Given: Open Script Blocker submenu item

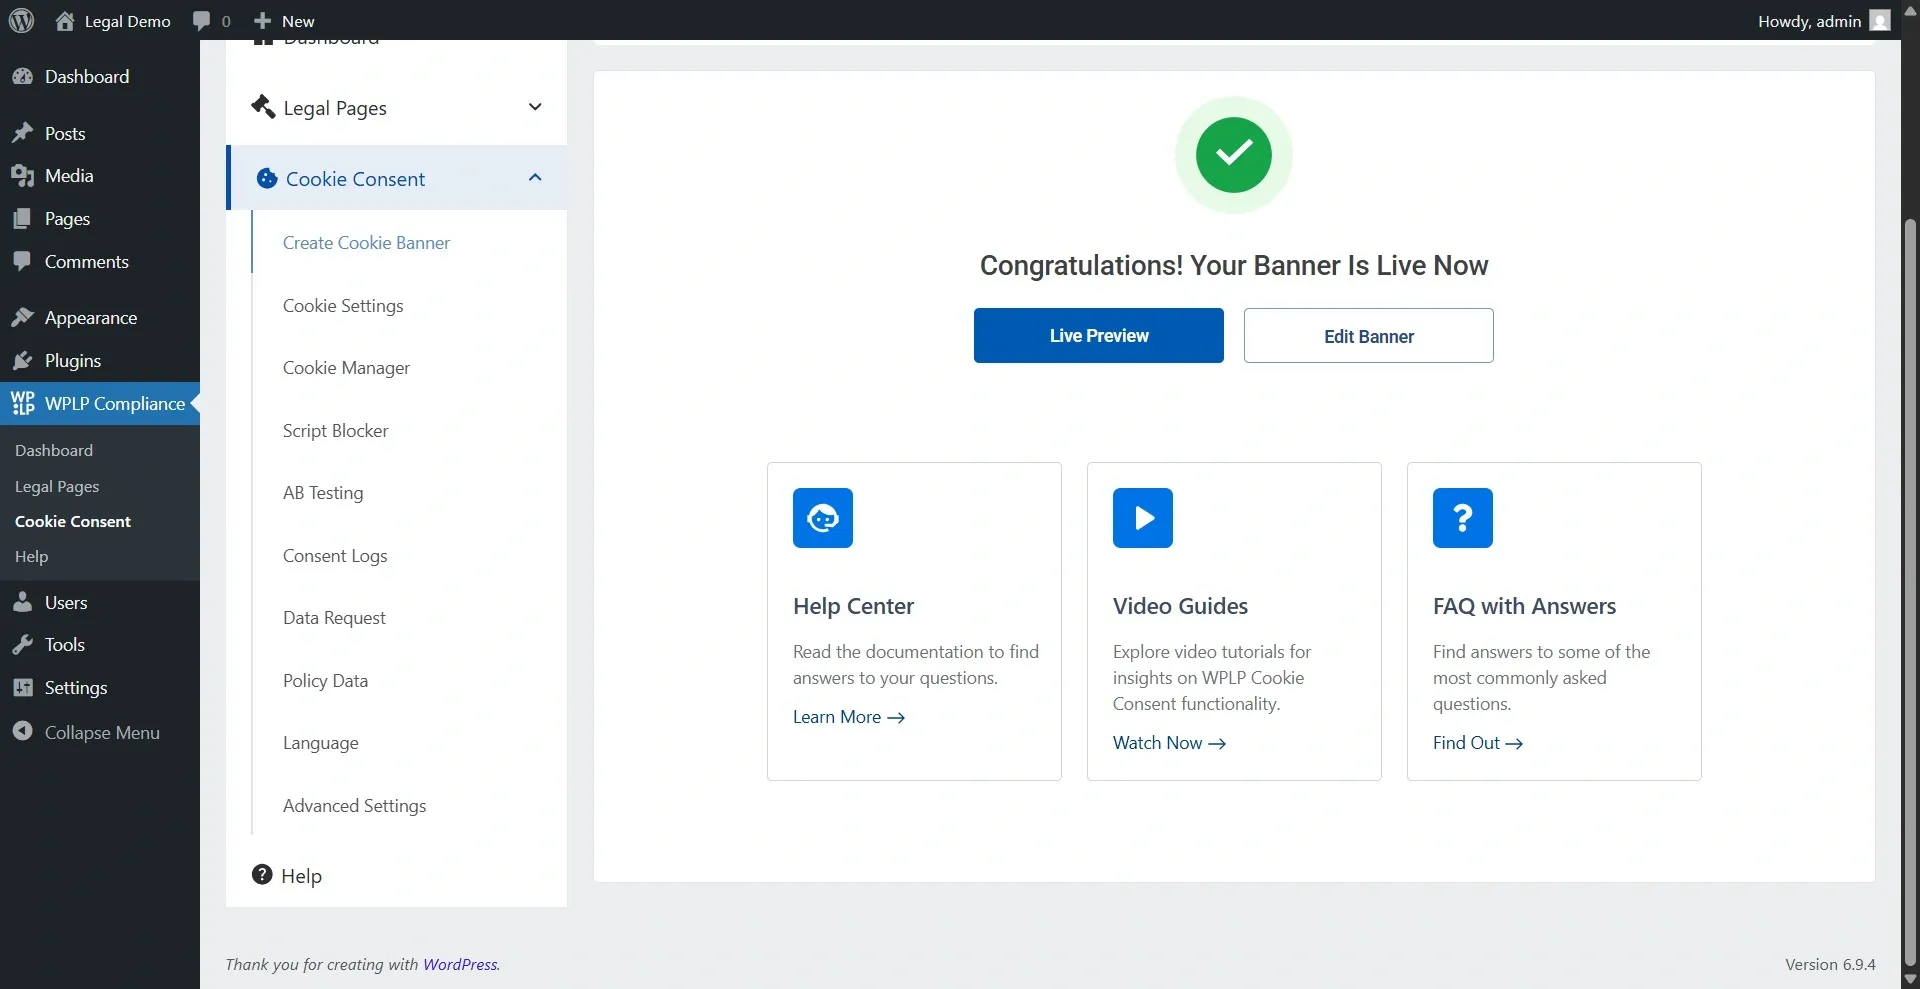Looking at the screenshot, I should coord(335,431).
